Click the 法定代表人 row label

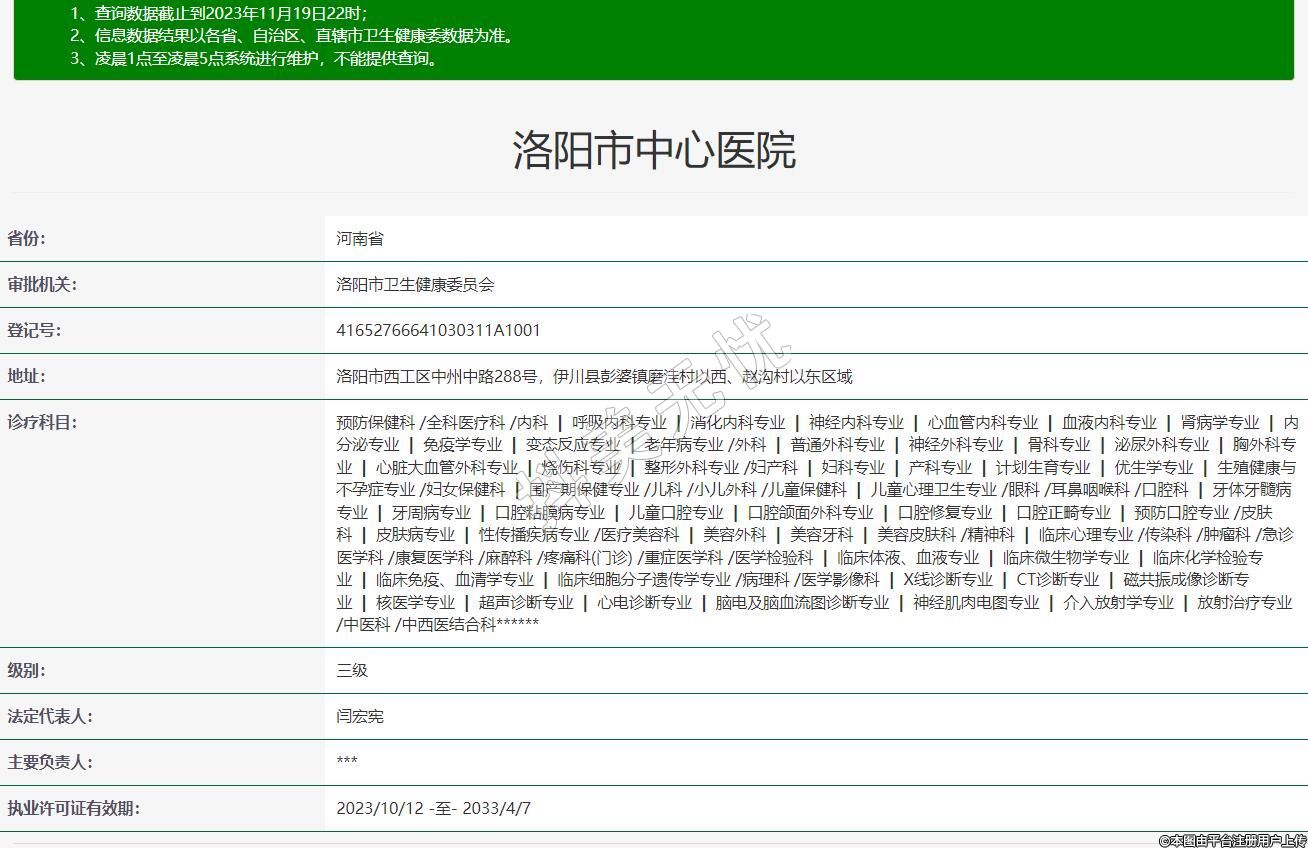(49, 716)
